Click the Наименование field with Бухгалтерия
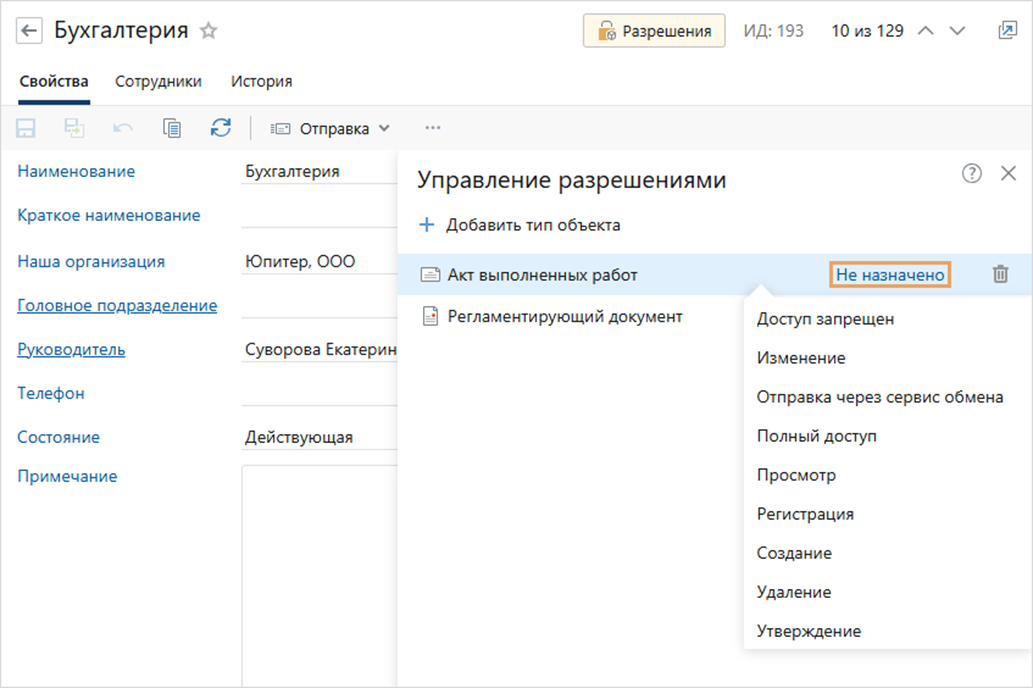Viewport: 1033px width, 688px height. [320, 171]
